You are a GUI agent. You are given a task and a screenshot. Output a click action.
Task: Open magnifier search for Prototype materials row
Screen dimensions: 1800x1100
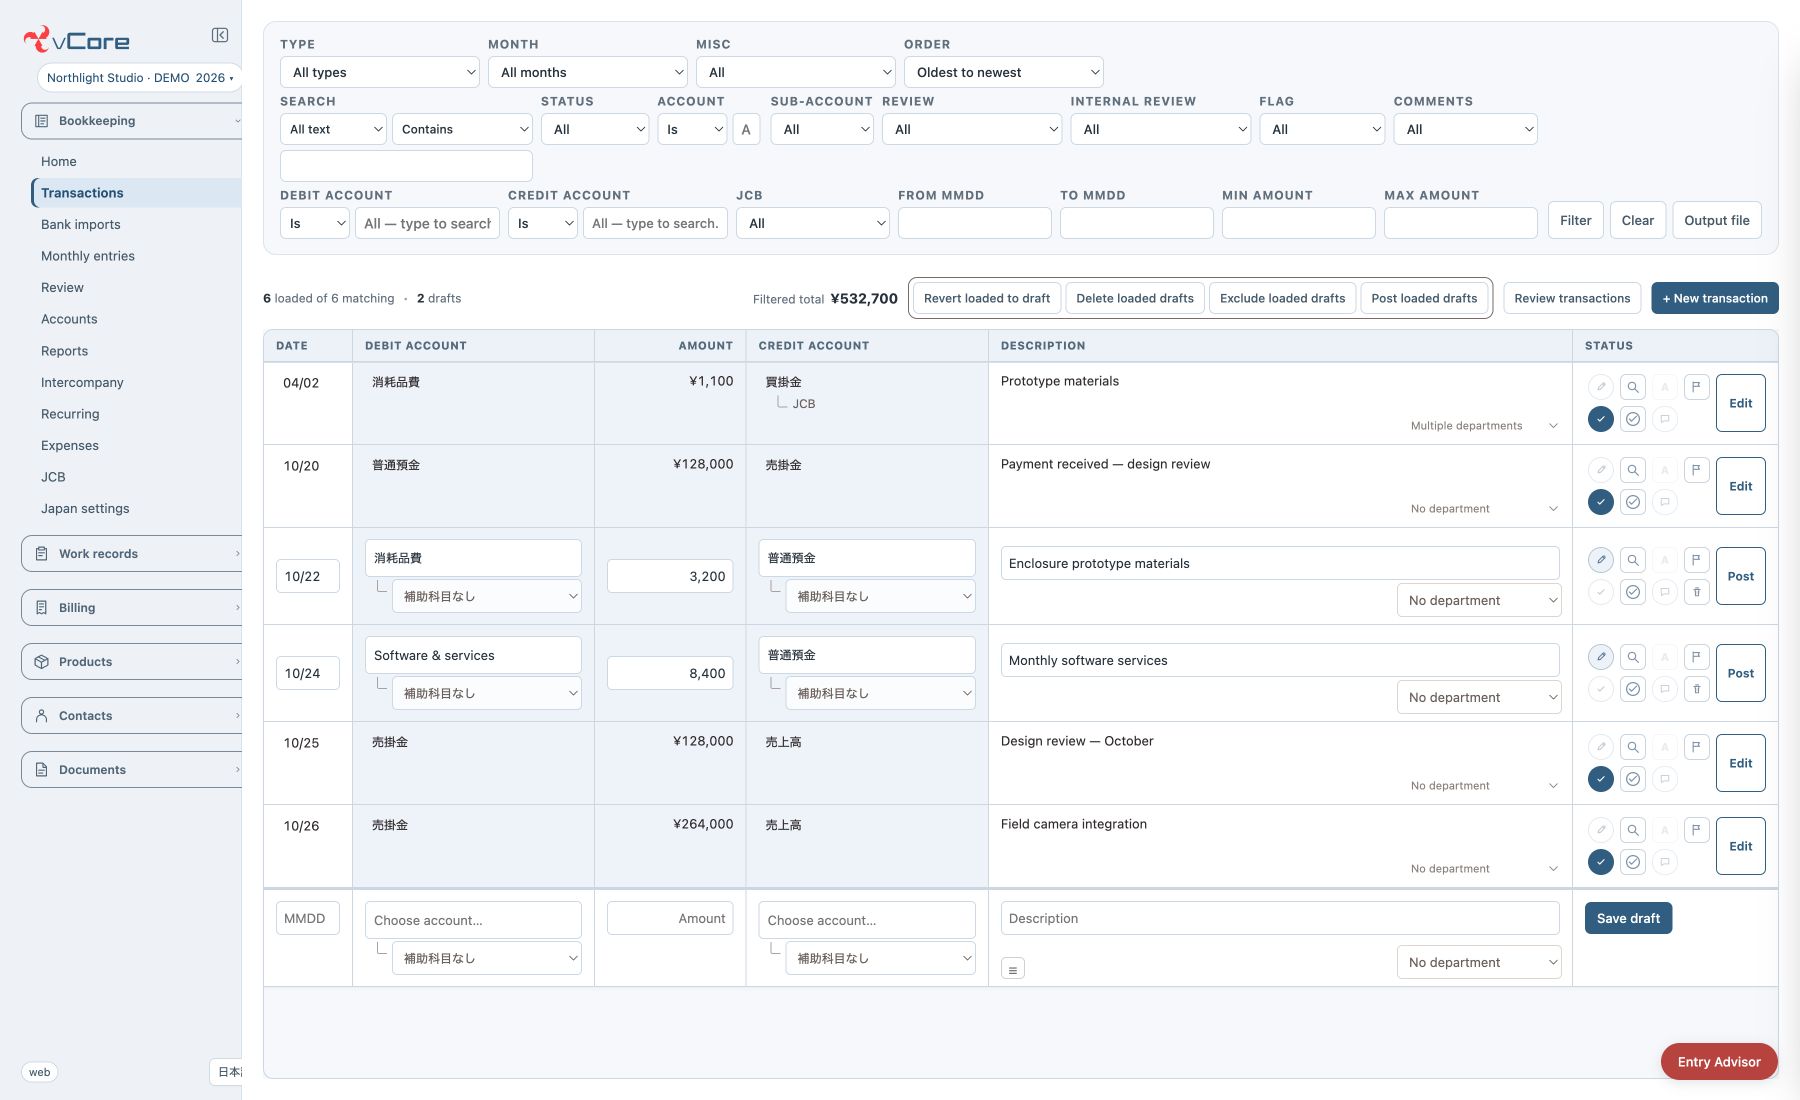pos(1632,387)
